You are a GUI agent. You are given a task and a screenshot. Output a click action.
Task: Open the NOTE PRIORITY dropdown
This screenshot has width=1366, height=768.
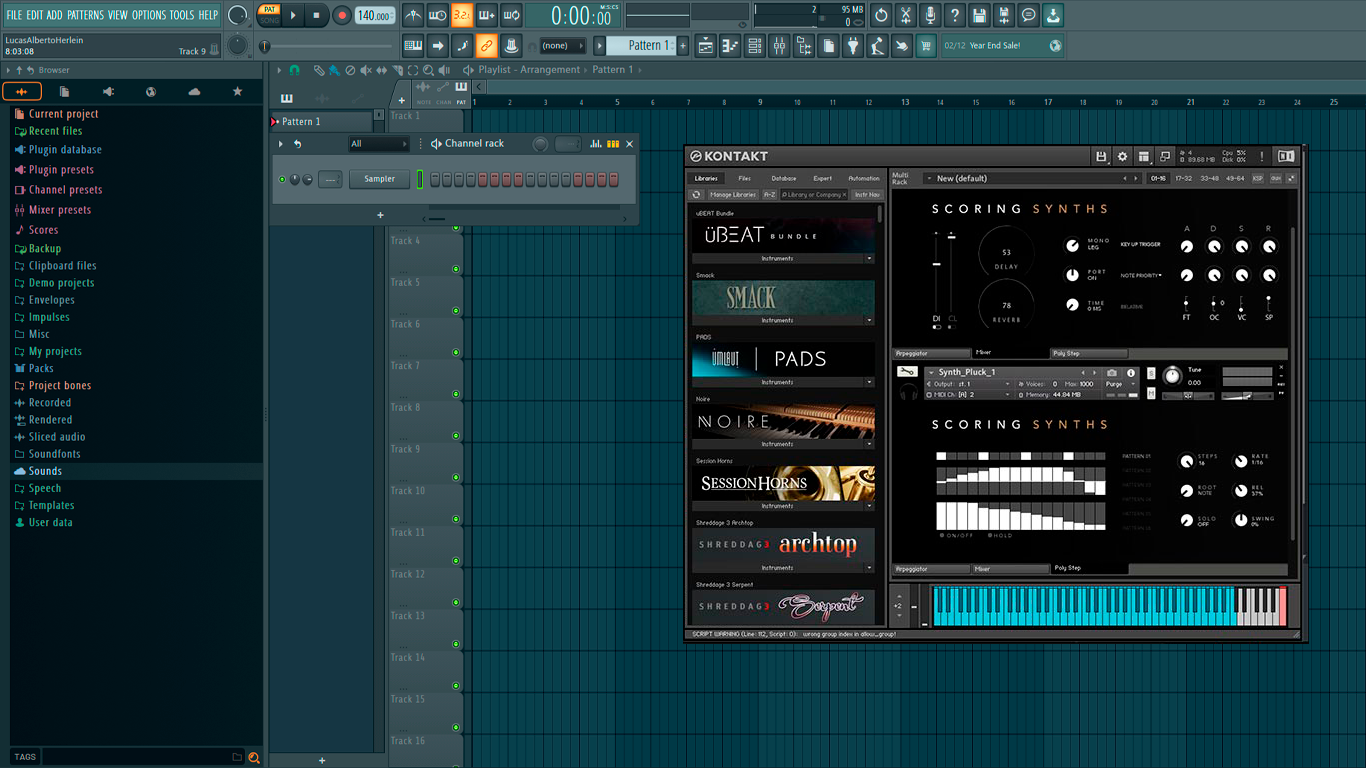[x=1142, y=275]
